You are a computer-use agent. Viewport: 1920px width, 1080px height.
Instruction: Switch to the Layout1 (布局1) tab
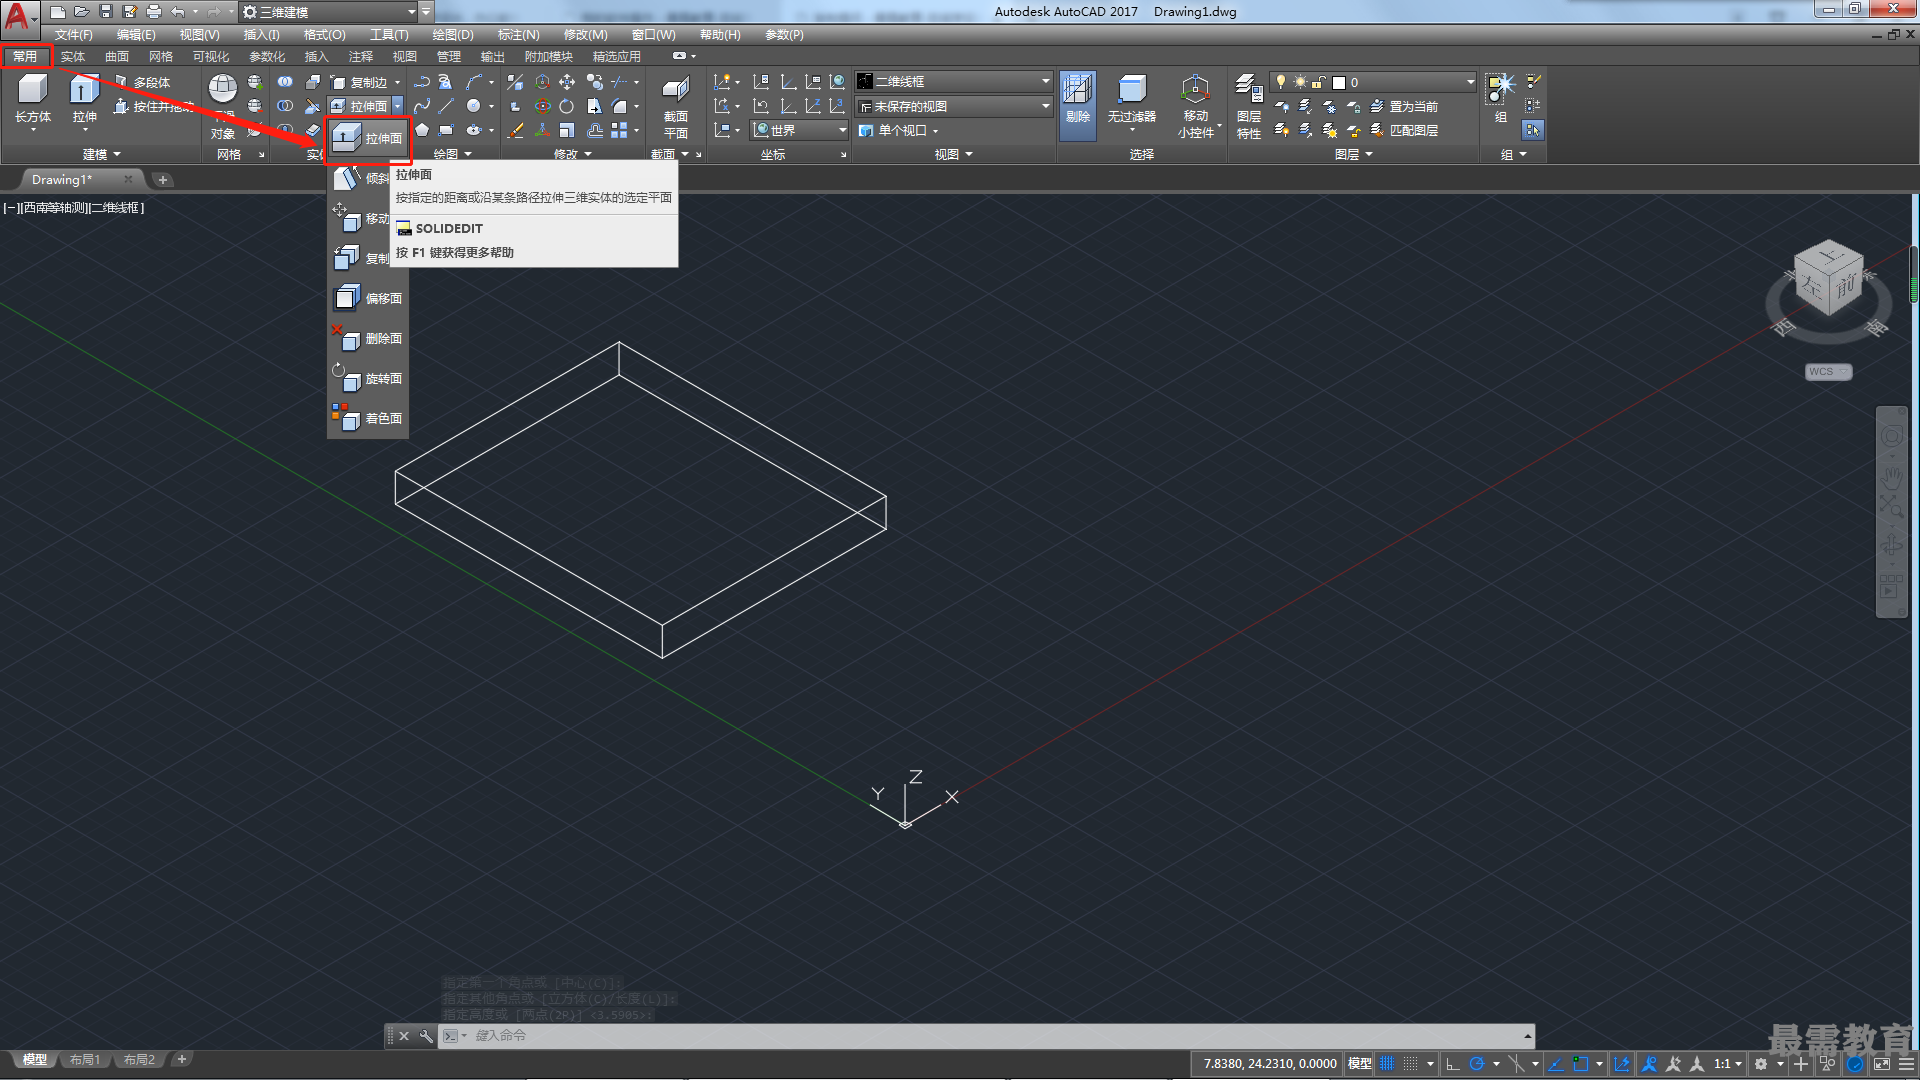[85, 1059]
